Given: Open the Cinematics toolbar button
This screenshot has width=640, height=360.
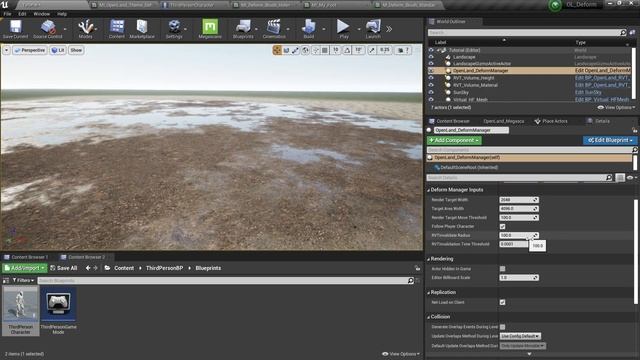Looking at the screenshot, I should (x=274, y=29).
